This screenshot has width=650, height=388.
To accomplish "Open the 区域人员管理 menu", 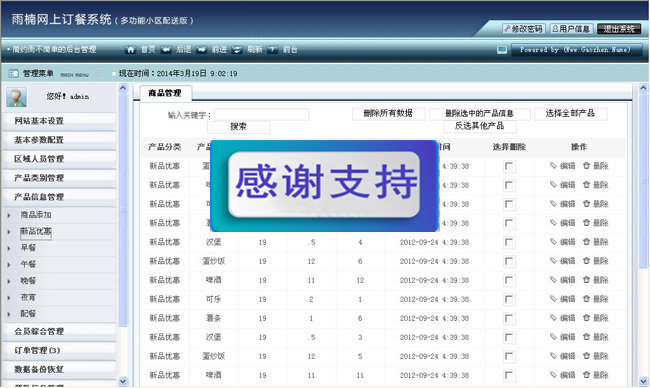I will tap(59, 159).
